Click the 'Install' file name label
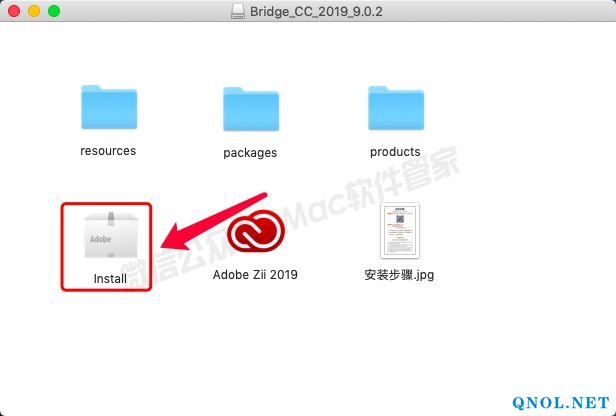Screen dimensions: 616x416 pyautogui.click(x=110, y=279)
